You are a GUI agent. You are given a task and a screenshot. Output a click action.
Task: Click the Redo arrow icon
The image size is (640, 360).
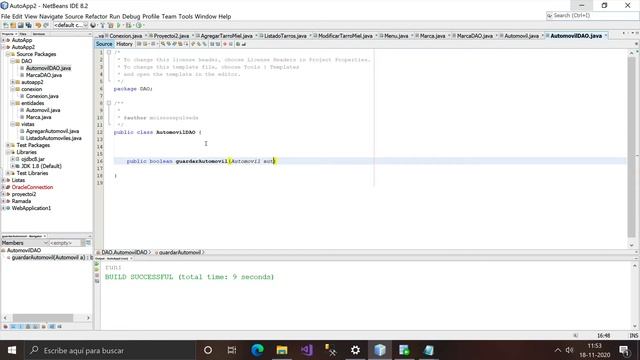click(x=46, y=25)
